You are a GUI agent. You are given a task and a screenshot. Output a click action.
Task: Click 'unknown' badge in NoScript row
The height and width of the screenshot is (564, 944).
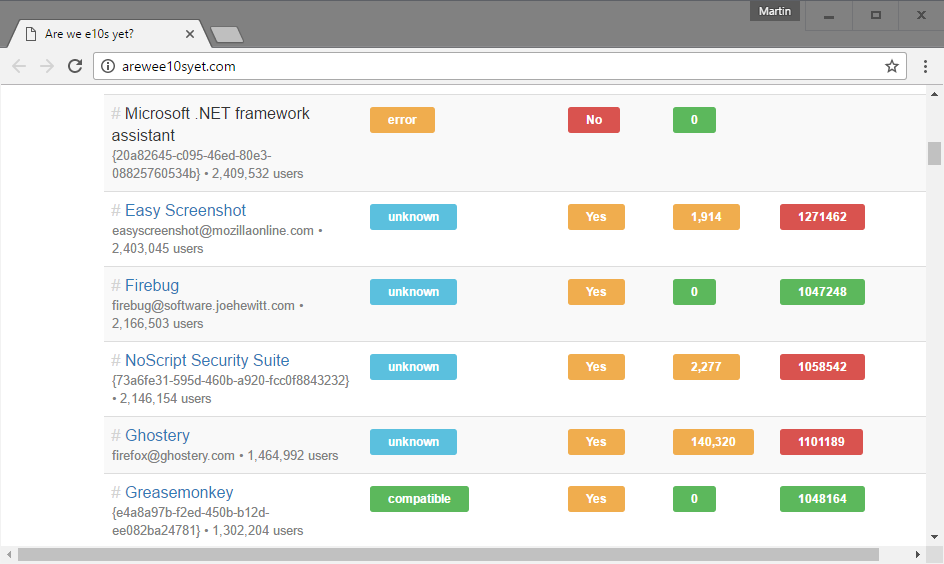point(413,367)
